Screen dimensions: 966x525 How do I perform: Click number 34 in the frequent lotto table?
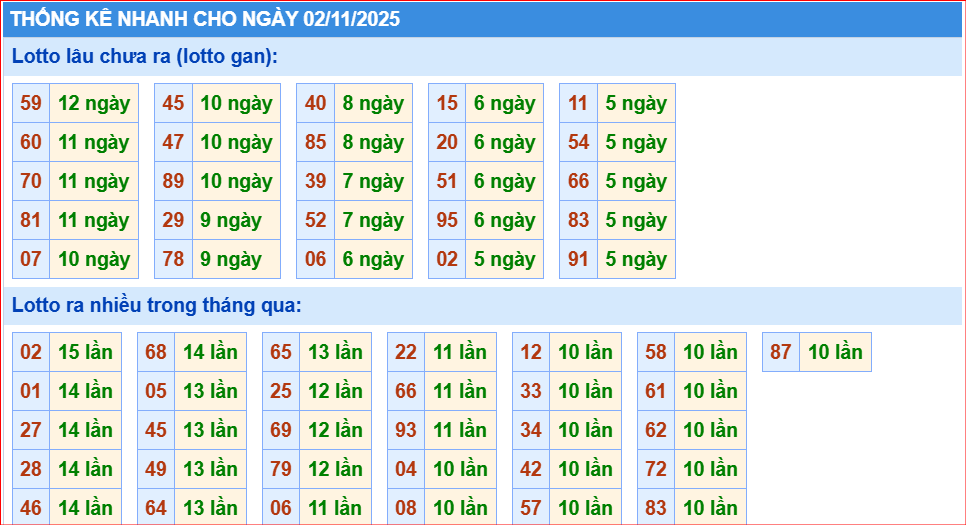pyautogui.click(x=531, y=429)
